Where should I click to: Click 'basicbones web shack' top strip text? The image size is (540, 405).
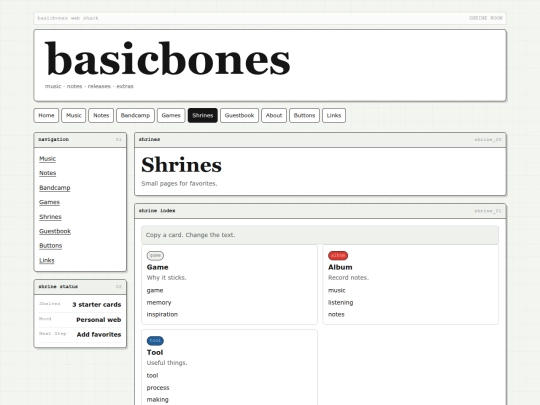[68, 18]
